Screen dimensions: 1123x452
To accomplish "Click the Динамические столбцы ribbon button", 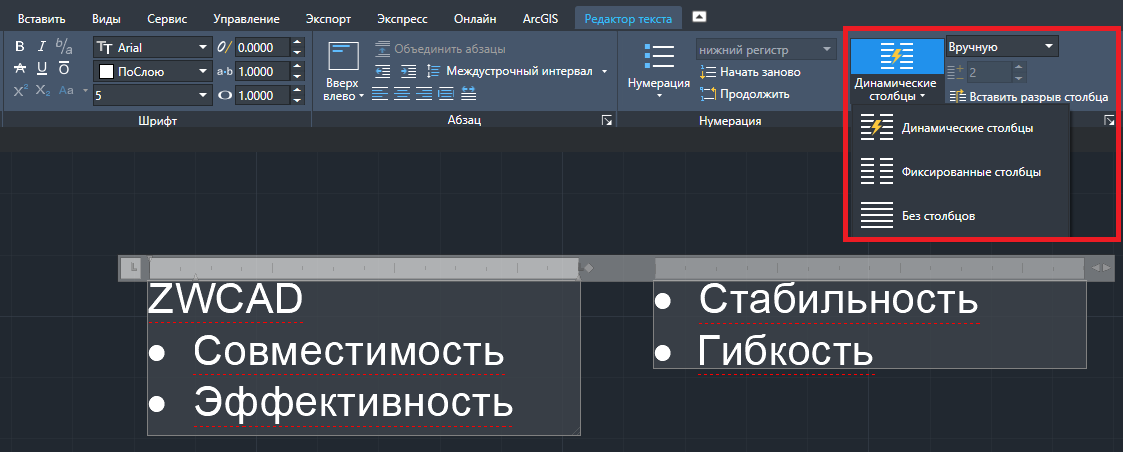I will 896,70.
